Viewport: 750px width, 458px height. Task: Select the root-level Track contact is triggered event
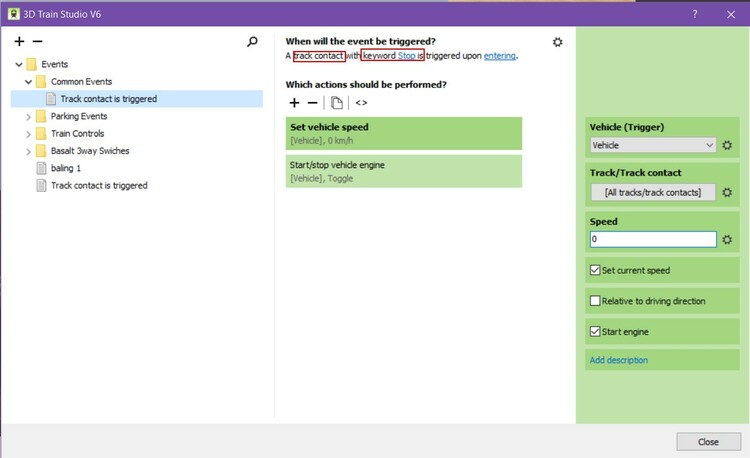click(99, 185)
